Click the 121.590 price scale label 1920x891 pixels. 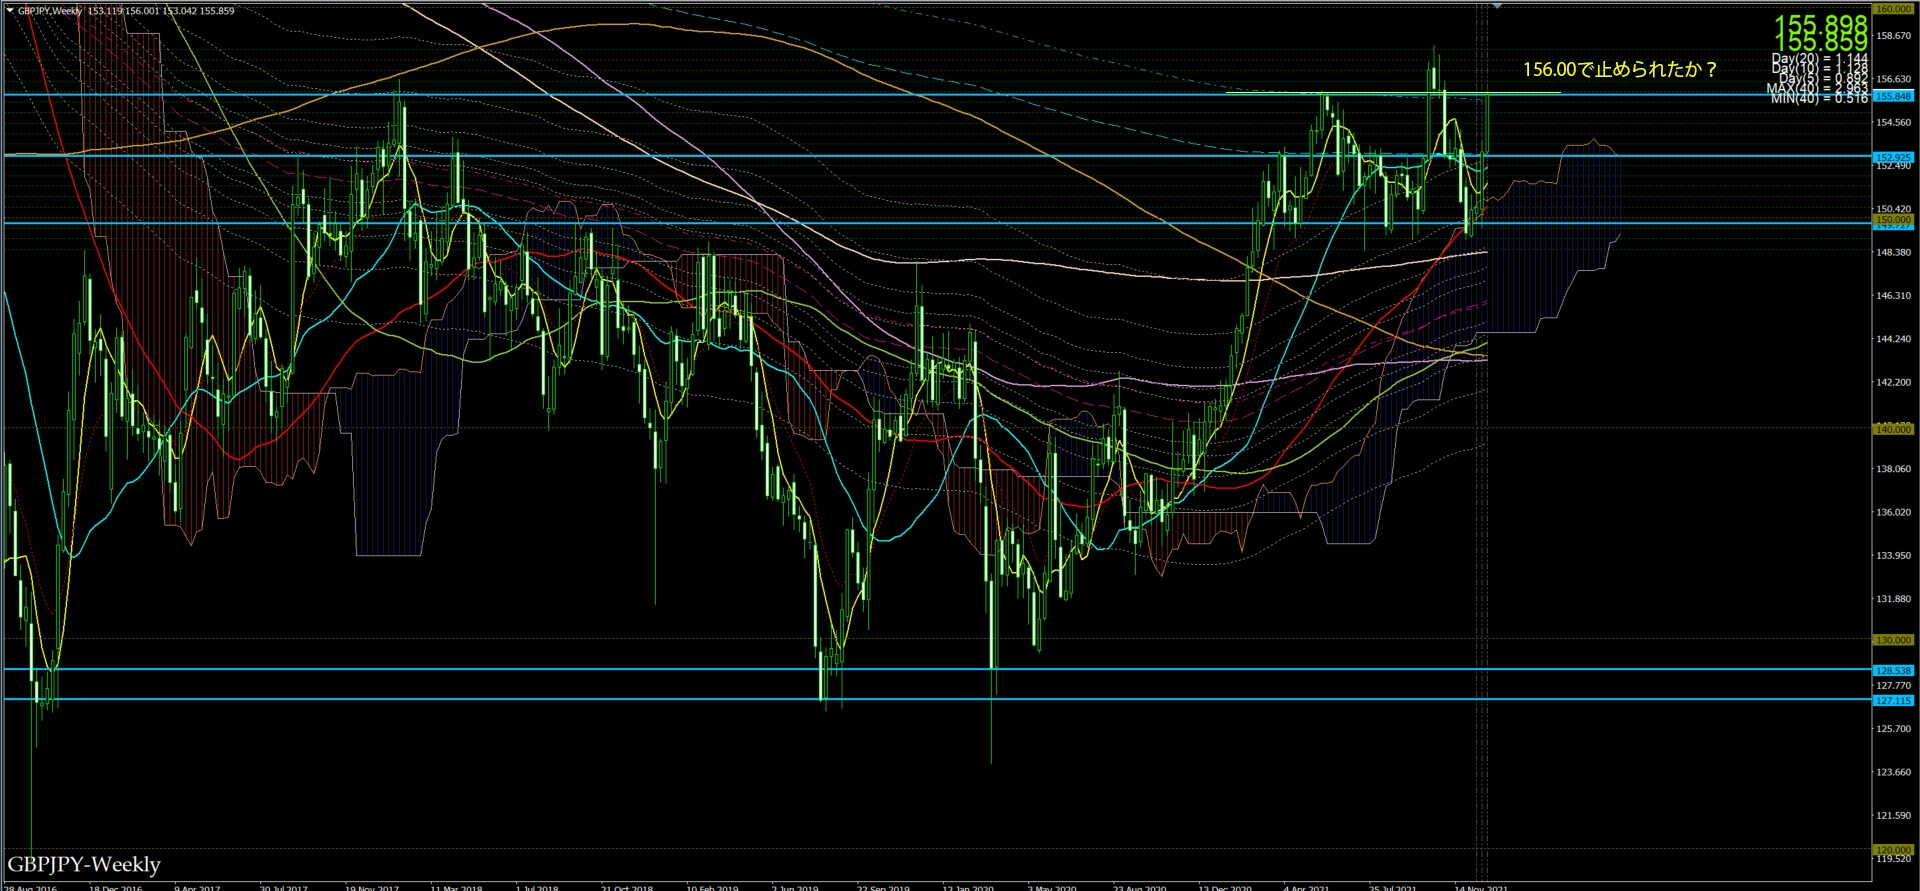coord(1894,816)
